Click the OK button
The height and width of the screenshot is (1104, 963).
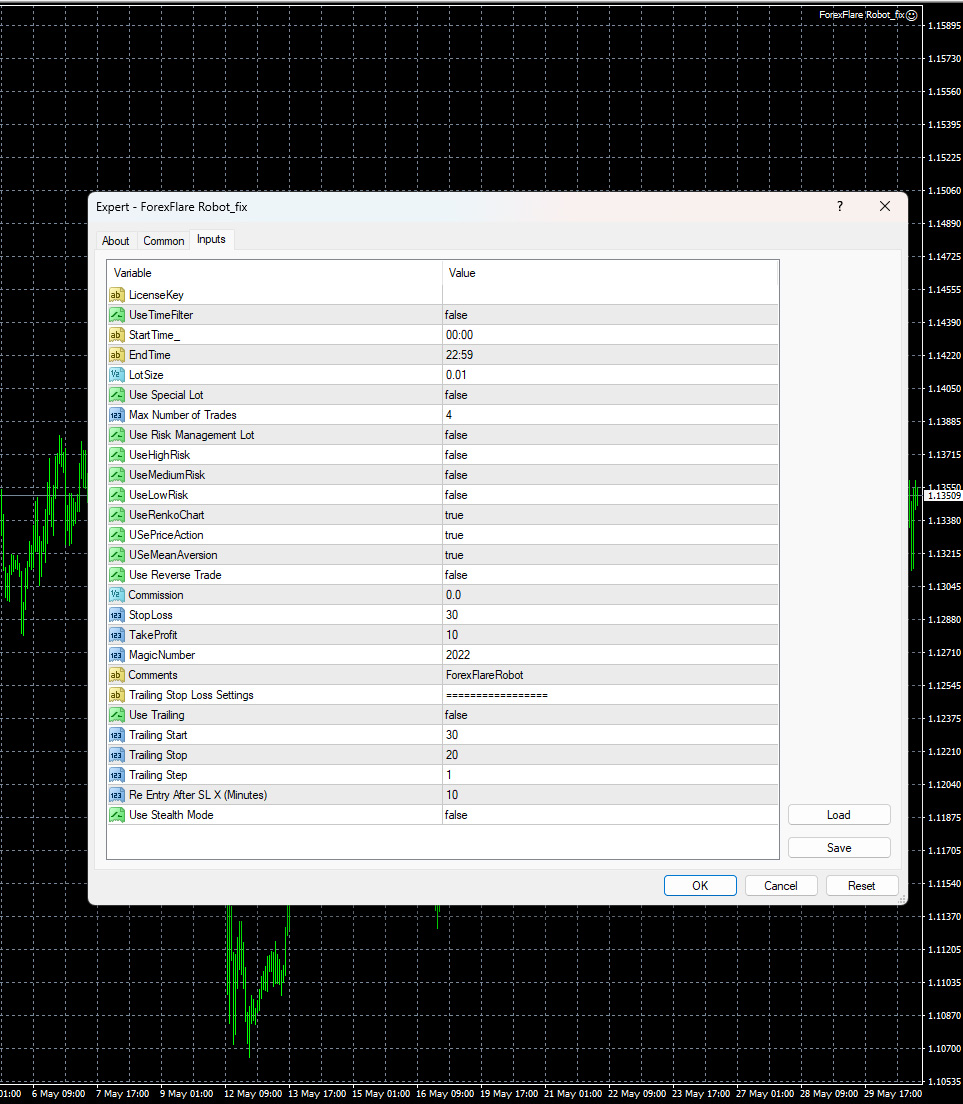tap(700, 886)
